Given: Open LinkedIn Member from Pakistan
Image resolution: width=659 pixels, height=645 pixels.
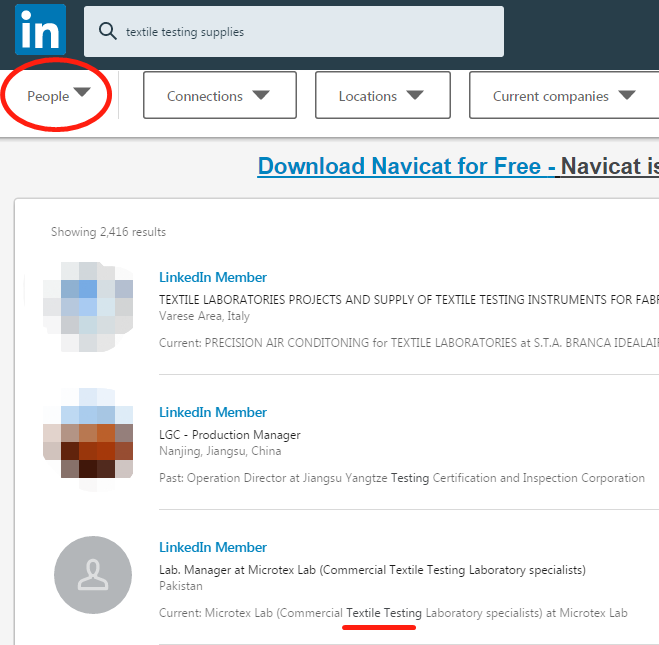Looking at the screenshot, I should tap(213, 547).
